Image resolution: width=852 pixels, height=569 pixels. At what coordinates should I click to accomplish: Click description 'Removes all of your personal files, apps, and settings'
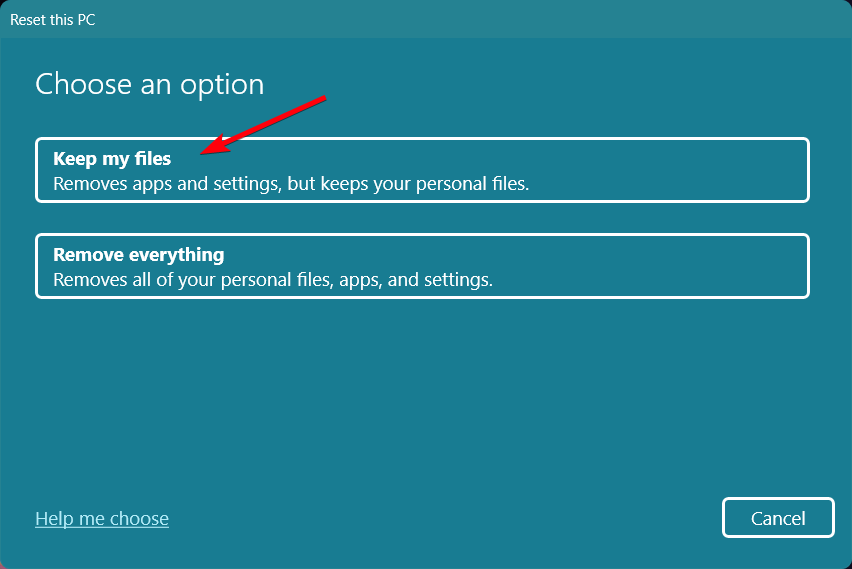tap(272, 280)
